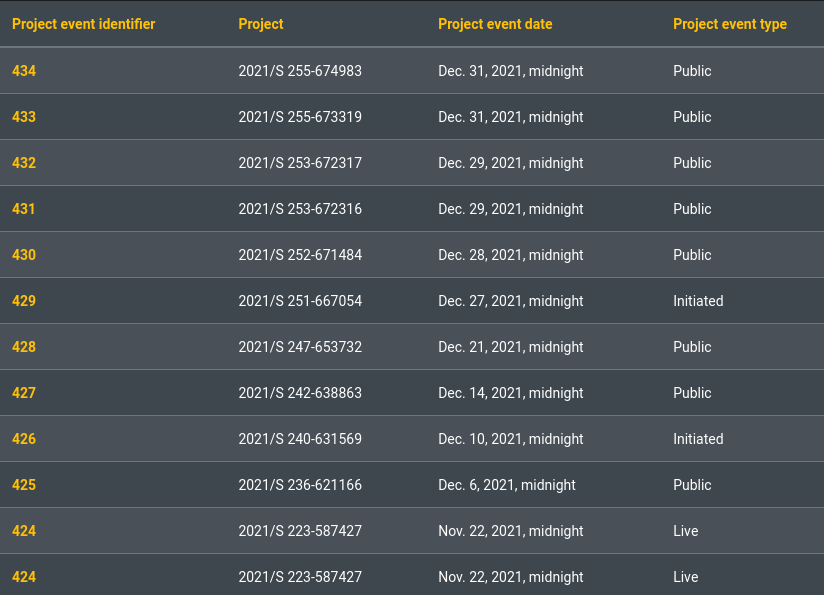The width and height of the screenshot is (824, 595).
Task: Open the event numbered 431
Action: [24, 209]
